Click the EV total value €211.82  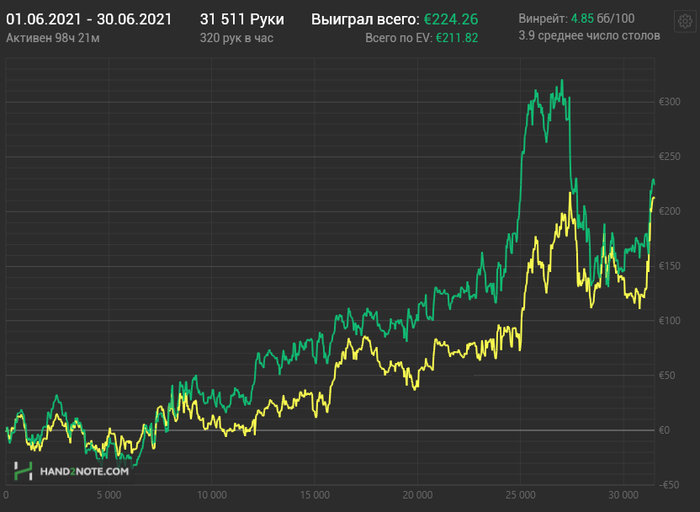[x=457, y=38]
